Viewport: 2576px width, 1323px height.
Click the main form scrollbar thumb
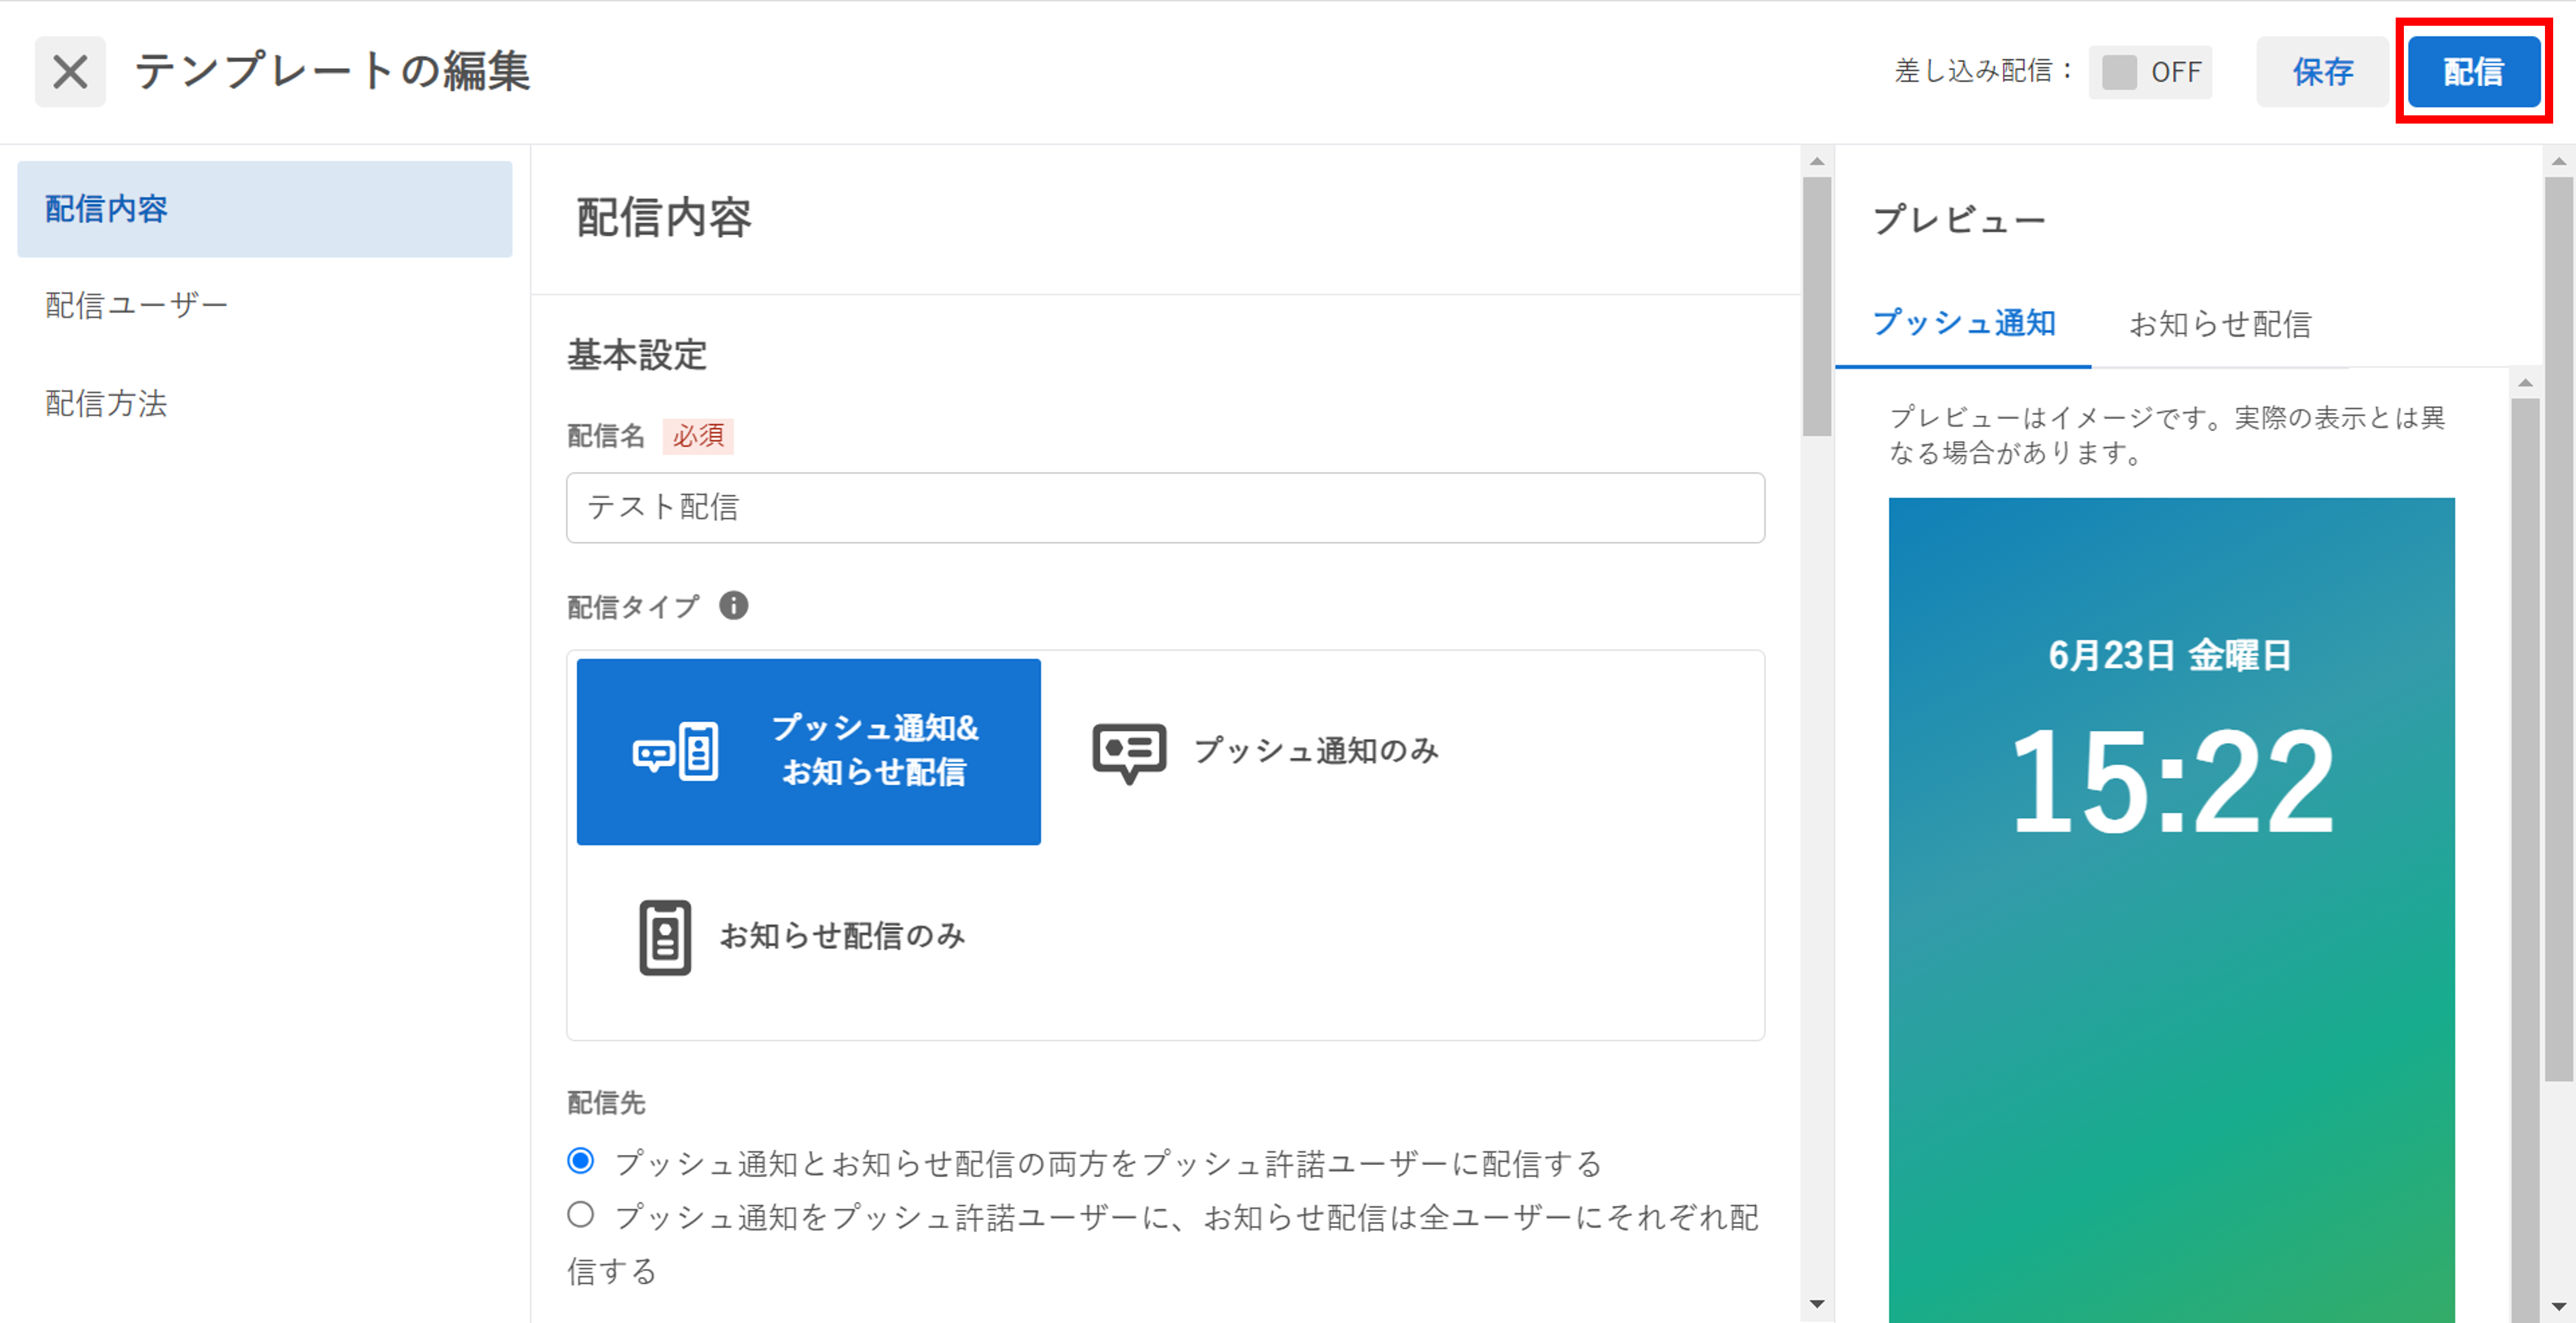1817,306
